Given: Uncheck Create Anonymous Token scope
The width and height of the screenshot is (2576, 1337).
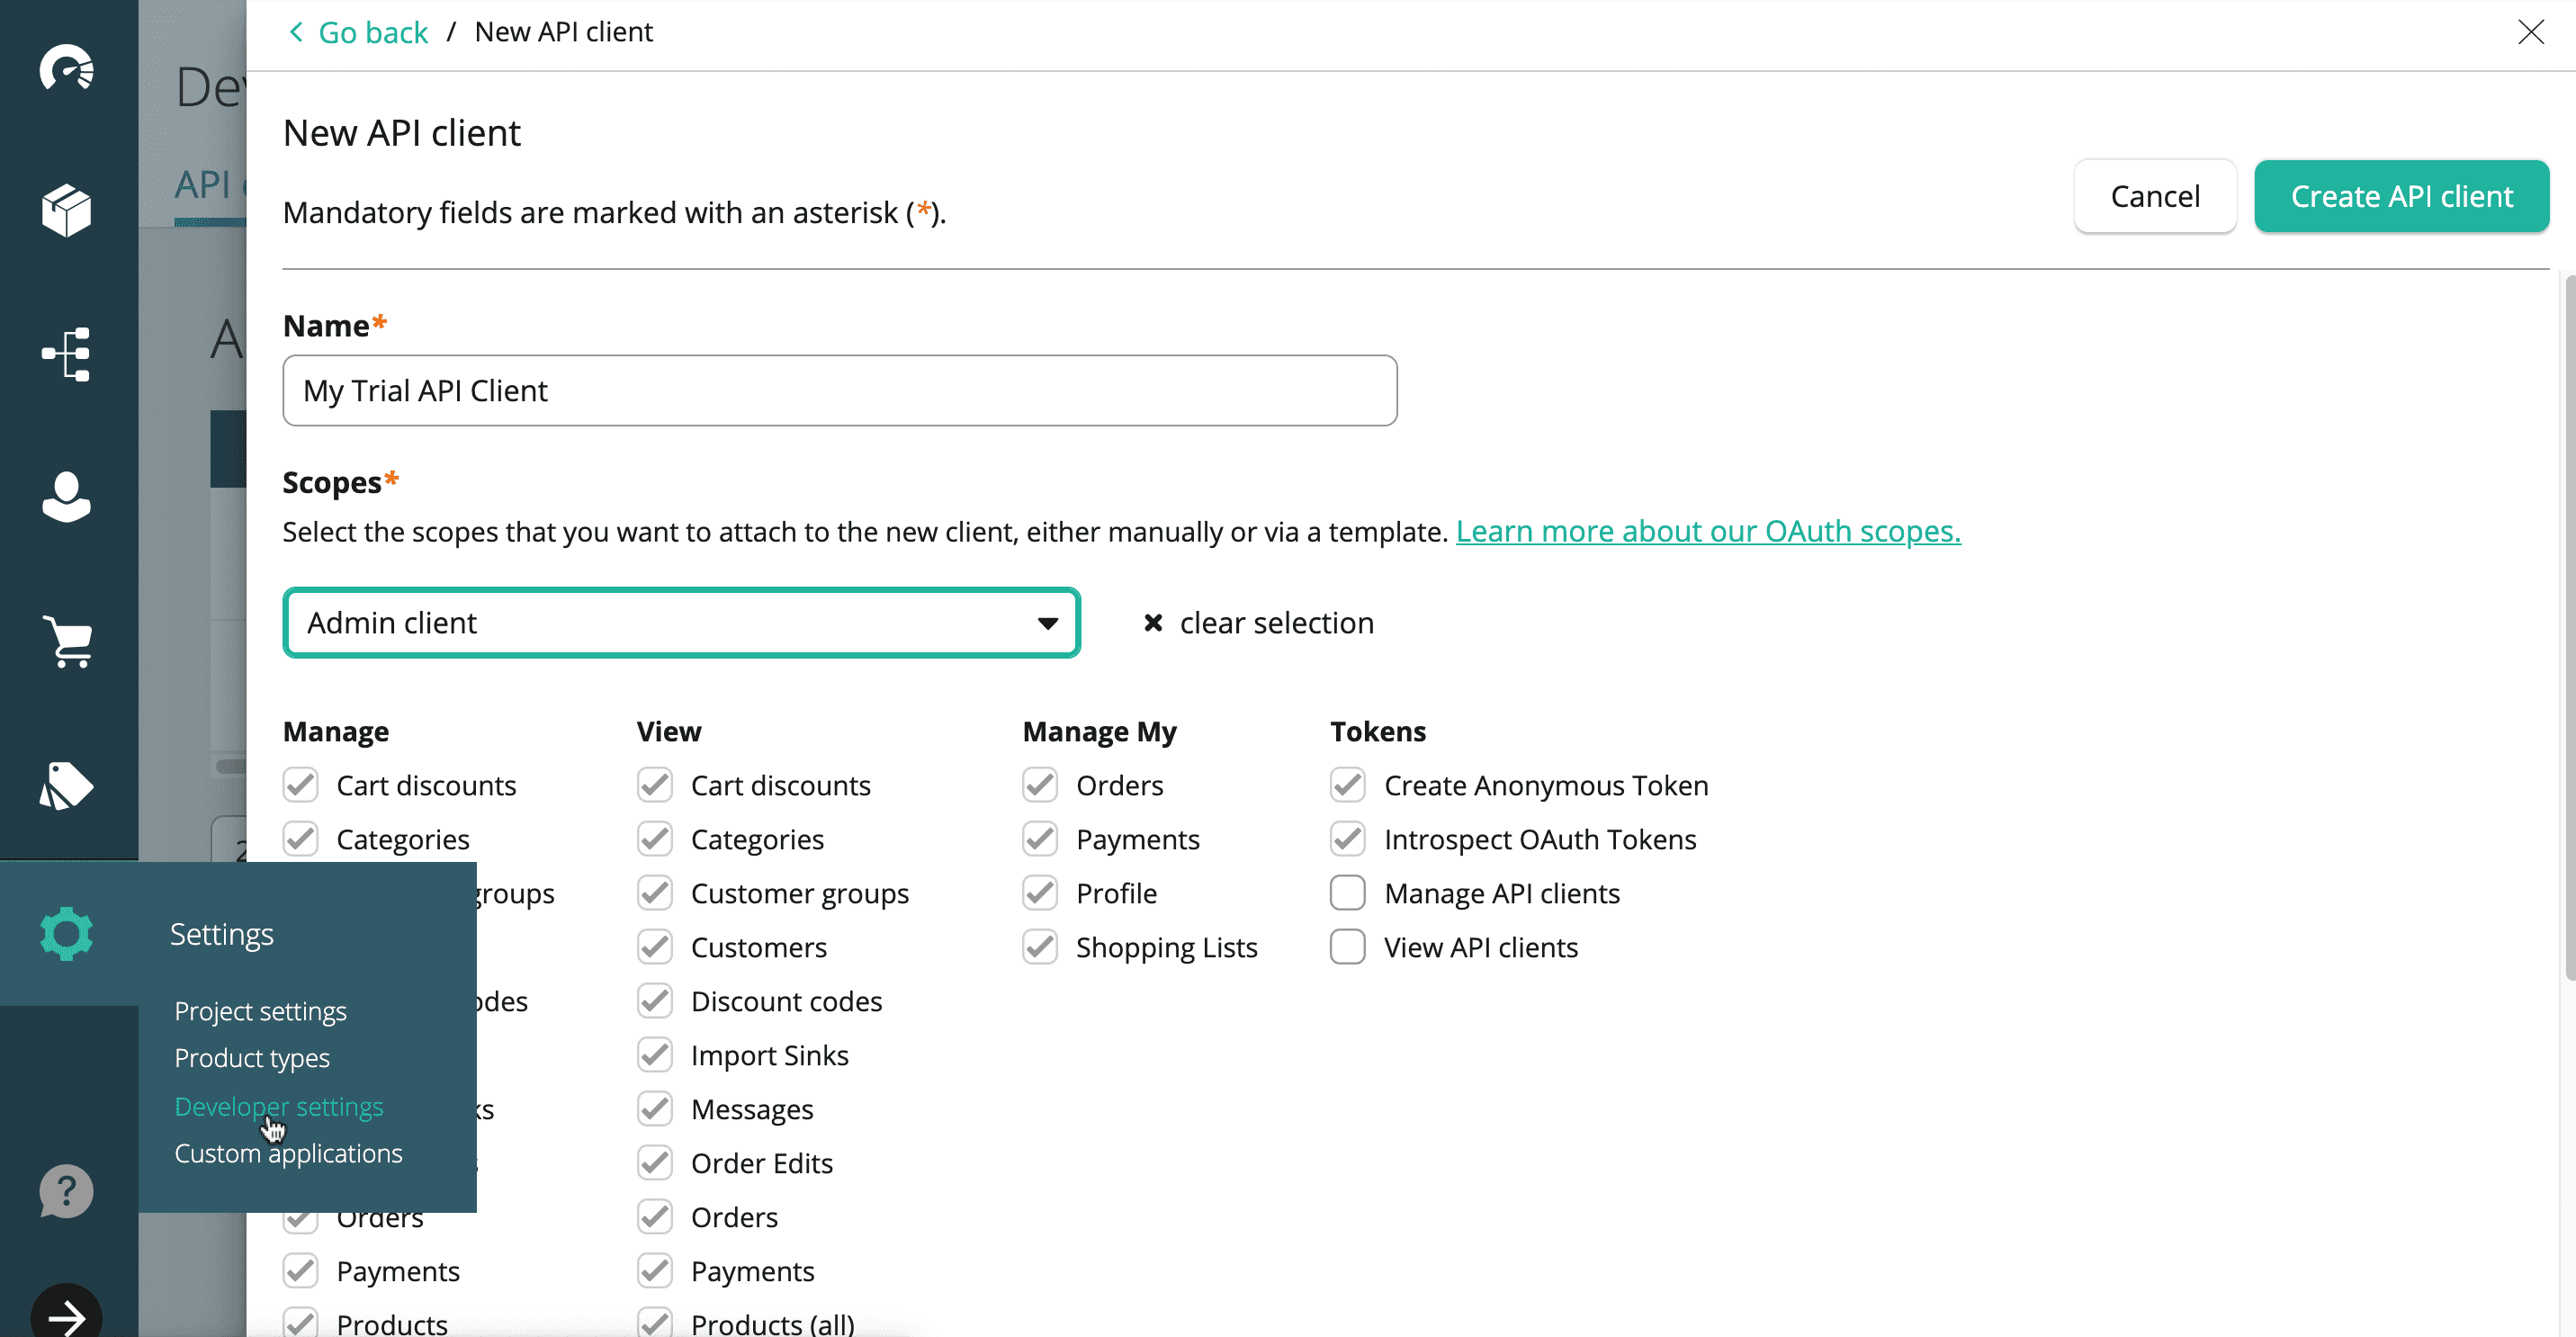Looking at the screenshot, I should (x=1347, y=785).
